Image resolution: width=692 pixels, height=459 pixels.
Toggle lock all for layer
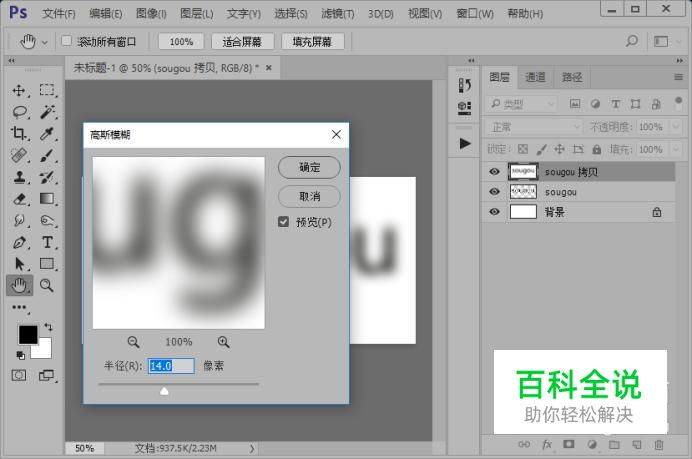596,149
